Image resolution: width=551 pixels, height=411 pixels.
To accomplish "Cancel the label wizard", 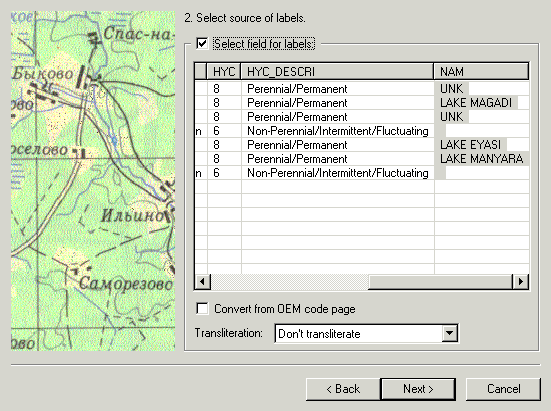I will tap(503, 389).
